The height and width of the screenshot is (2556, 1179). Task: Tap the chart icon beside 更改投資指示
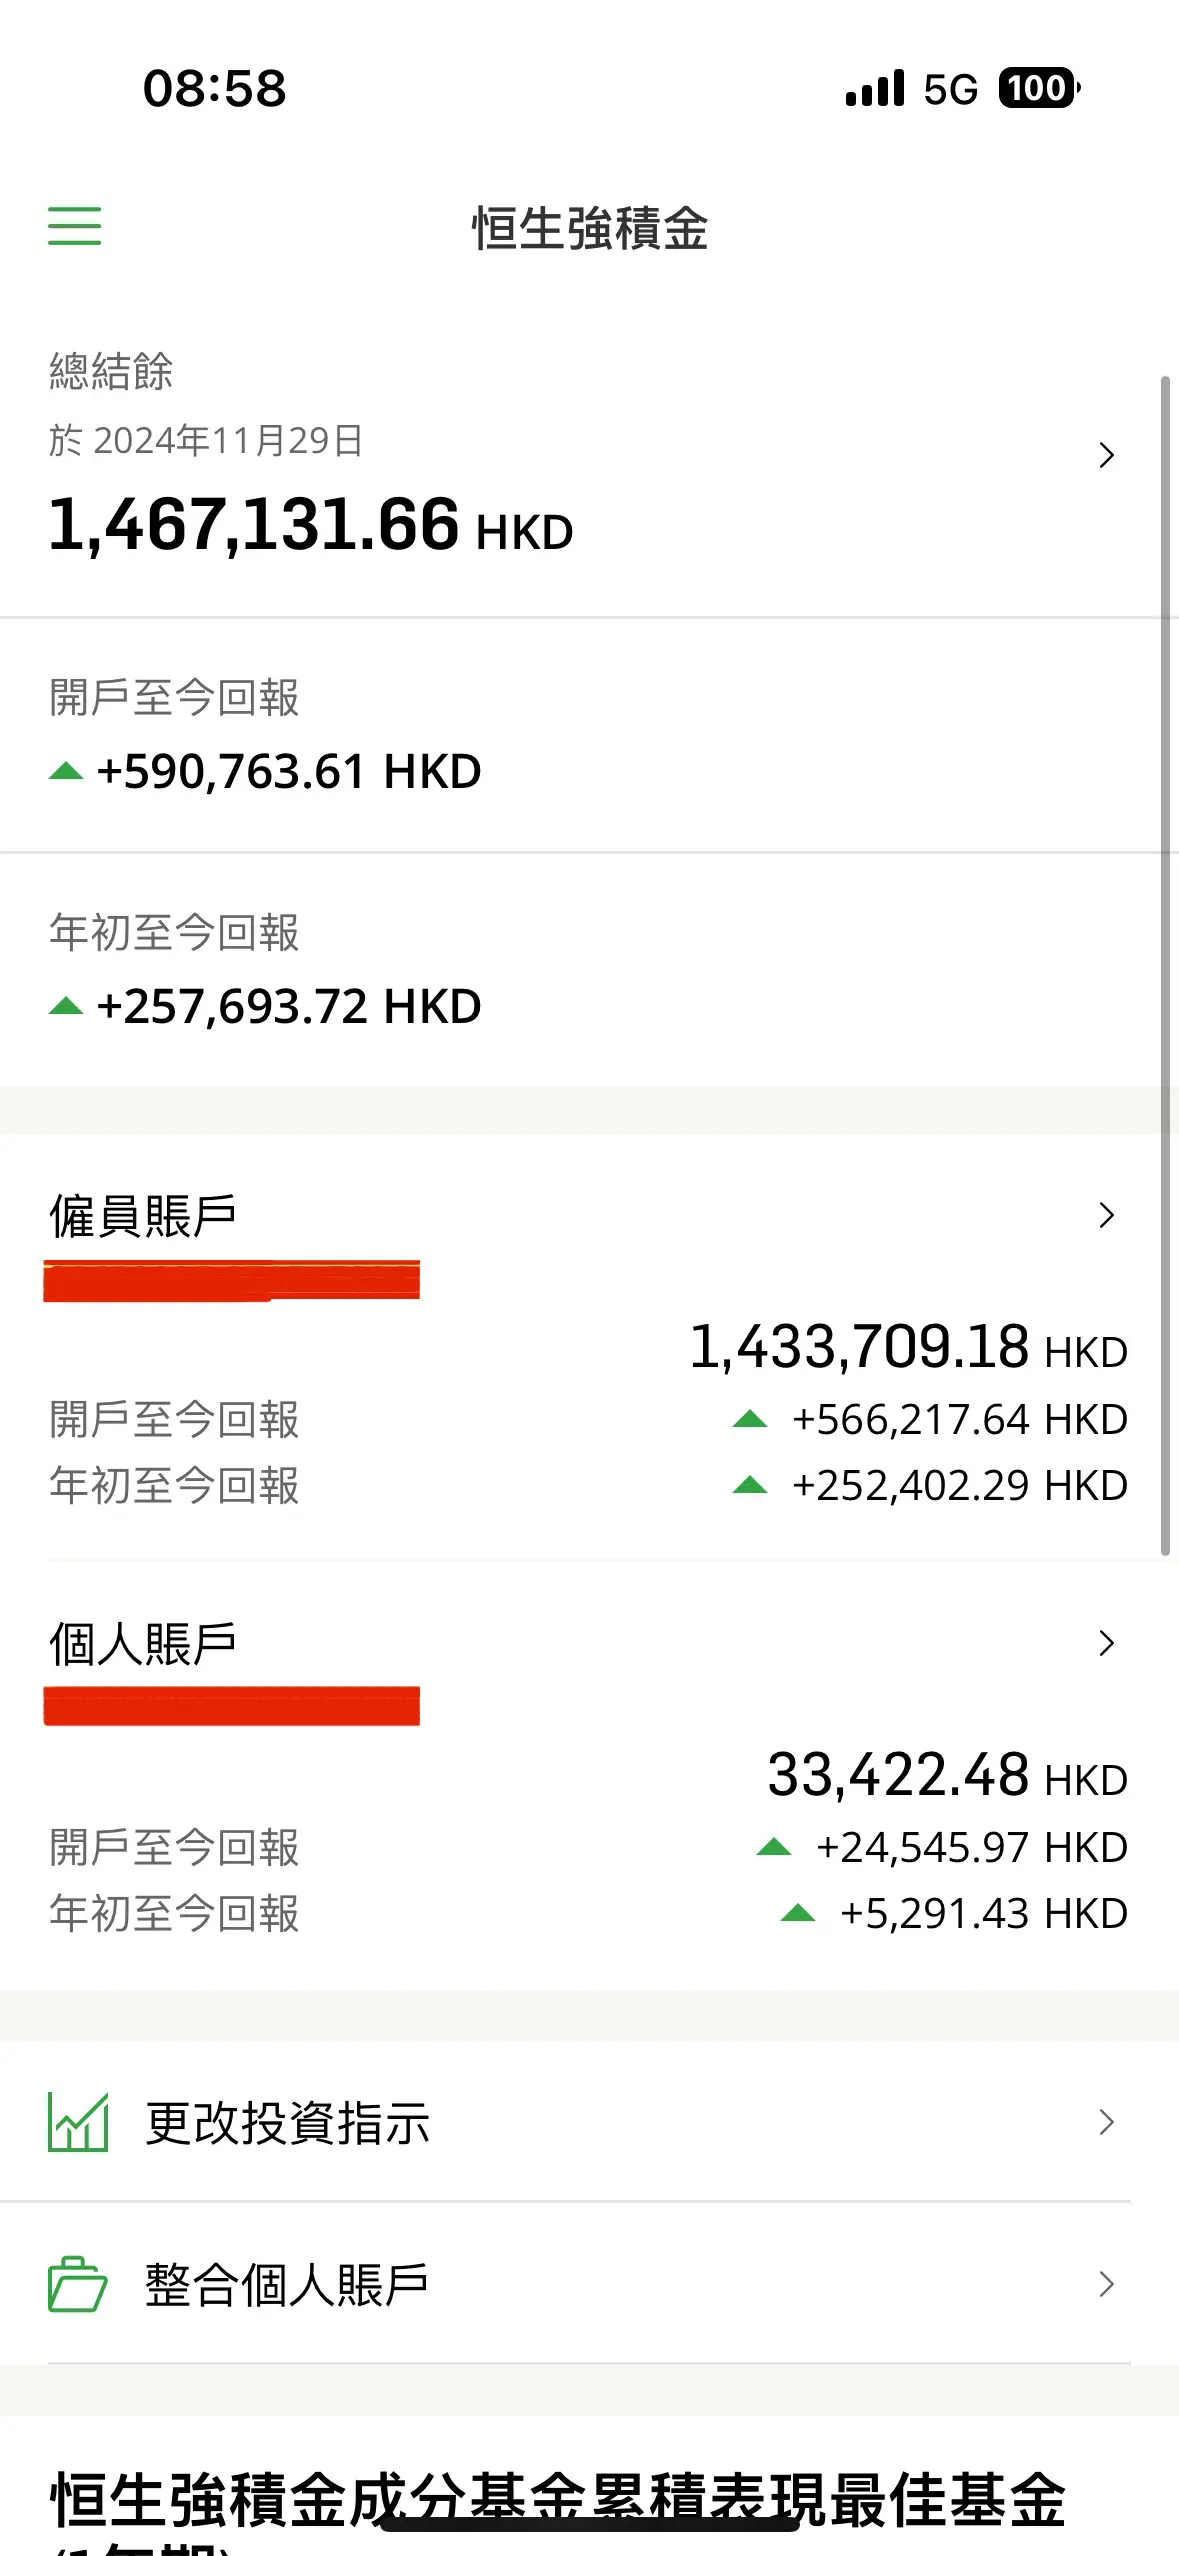(x=78, y=2122)
